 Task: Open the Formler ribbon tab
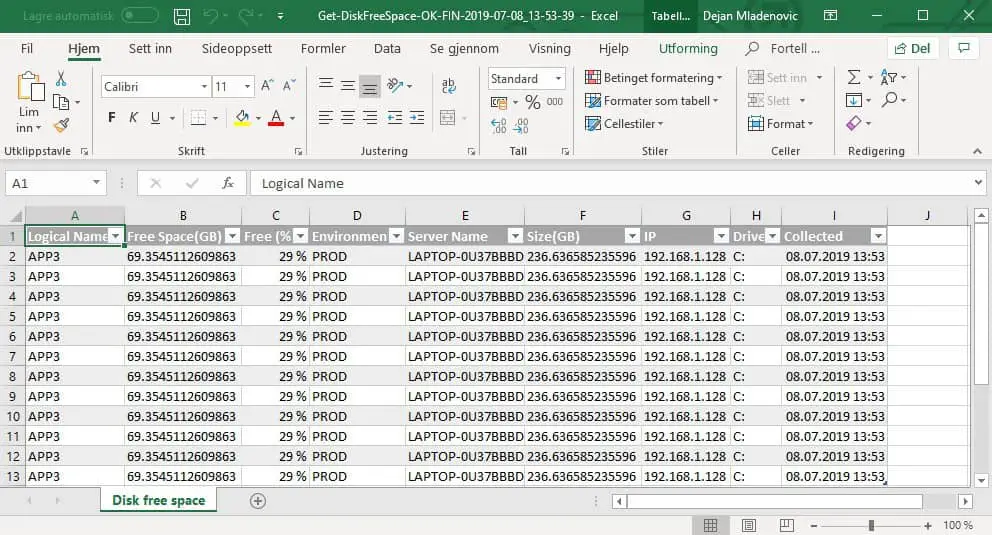pyautogui.click(x=323, y=49)
